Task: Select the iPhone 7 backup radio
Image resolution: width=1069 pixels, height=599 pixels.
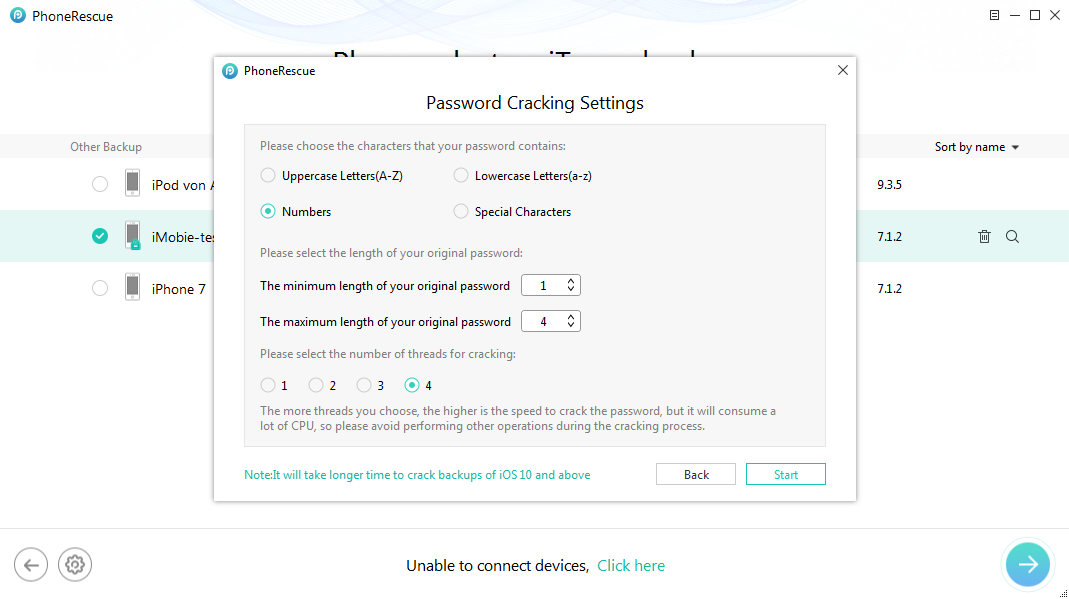Action: 99,289
